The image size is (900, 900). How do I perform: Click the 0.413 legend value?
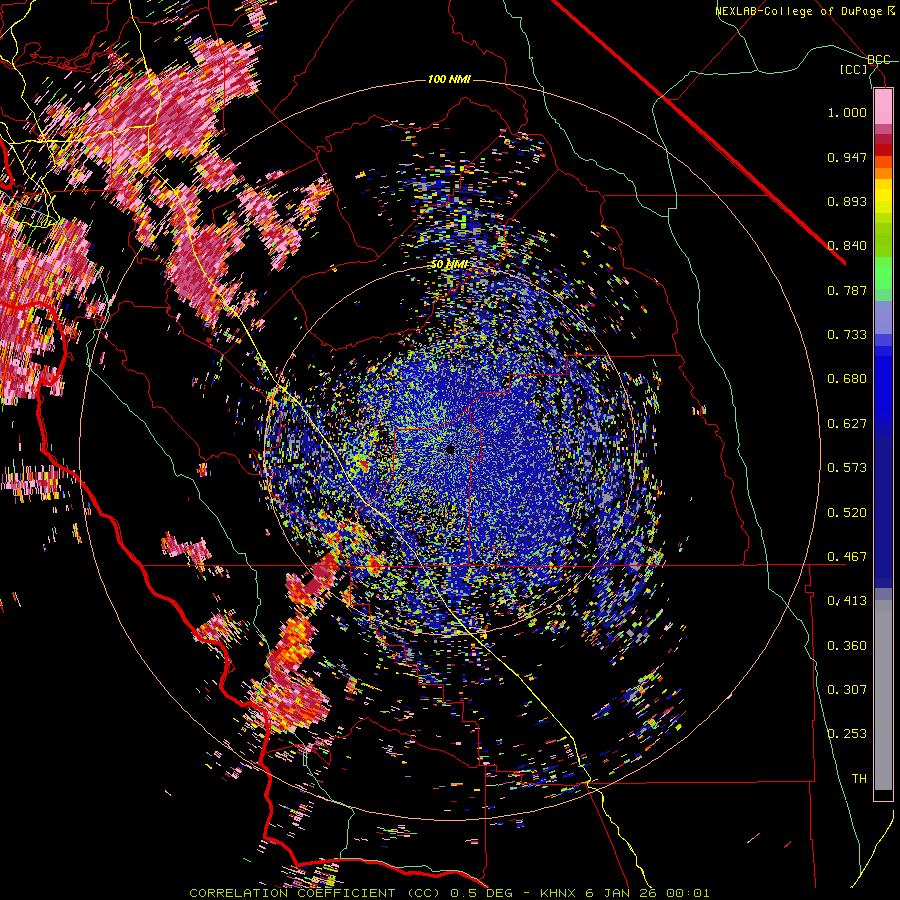pyautogui.click(x=847, y=601)
